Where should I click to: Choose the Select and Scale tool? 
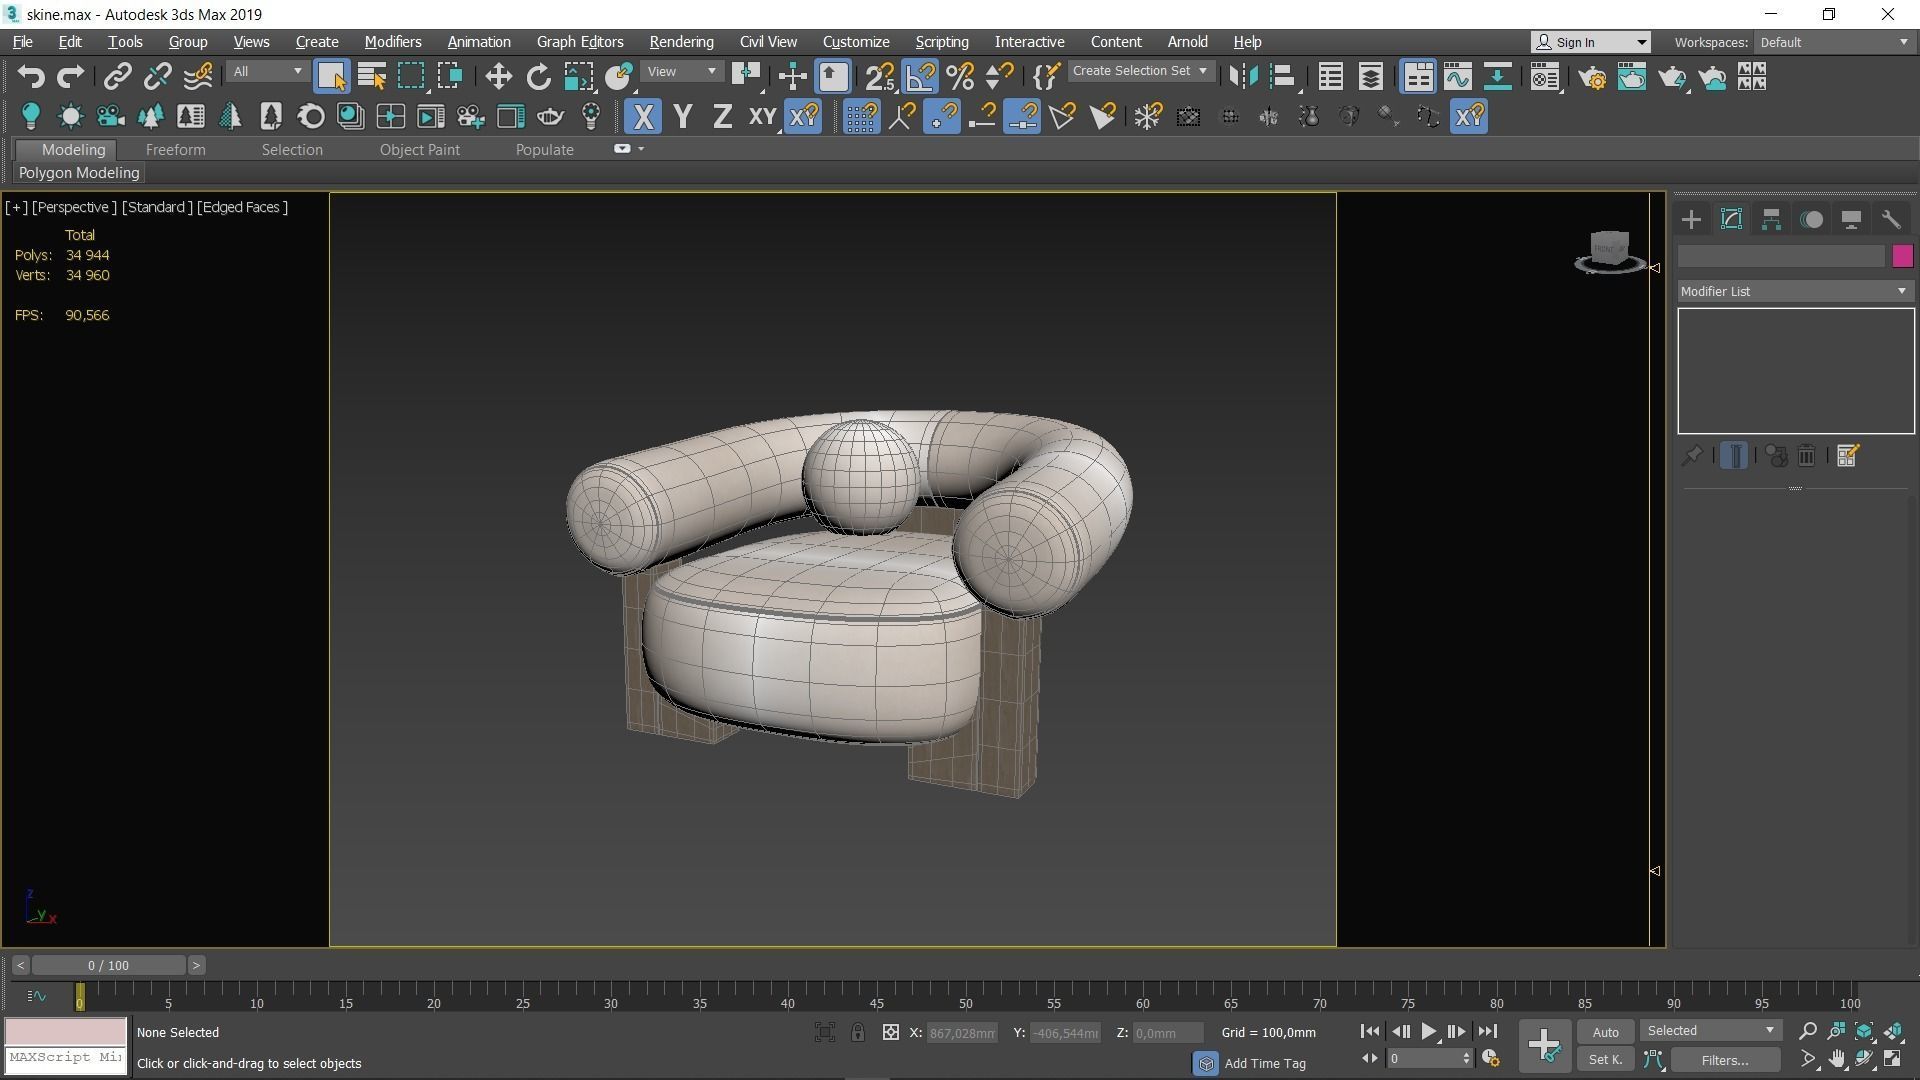[578, 77]
